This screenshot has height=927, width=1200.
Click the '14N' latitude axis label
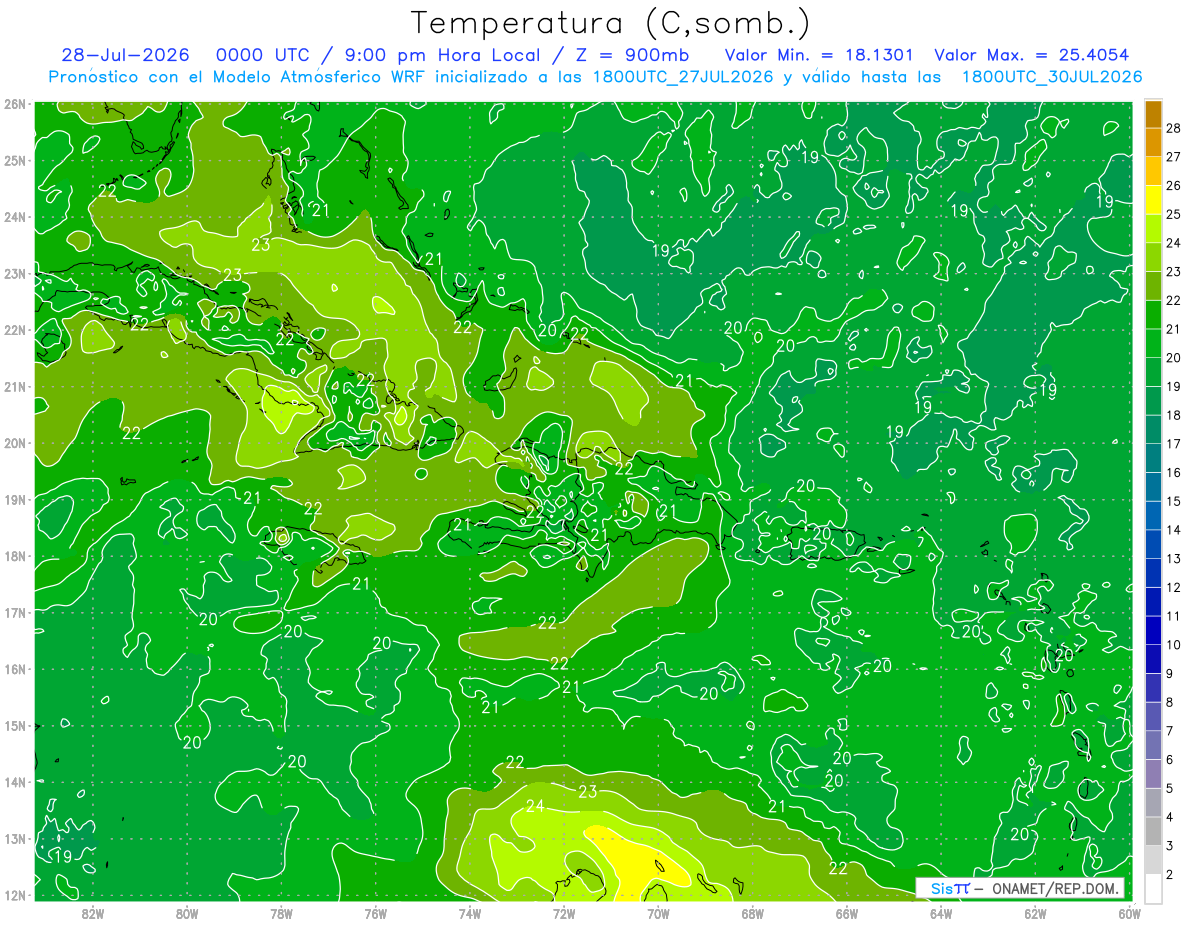click(x=15, y=782)
